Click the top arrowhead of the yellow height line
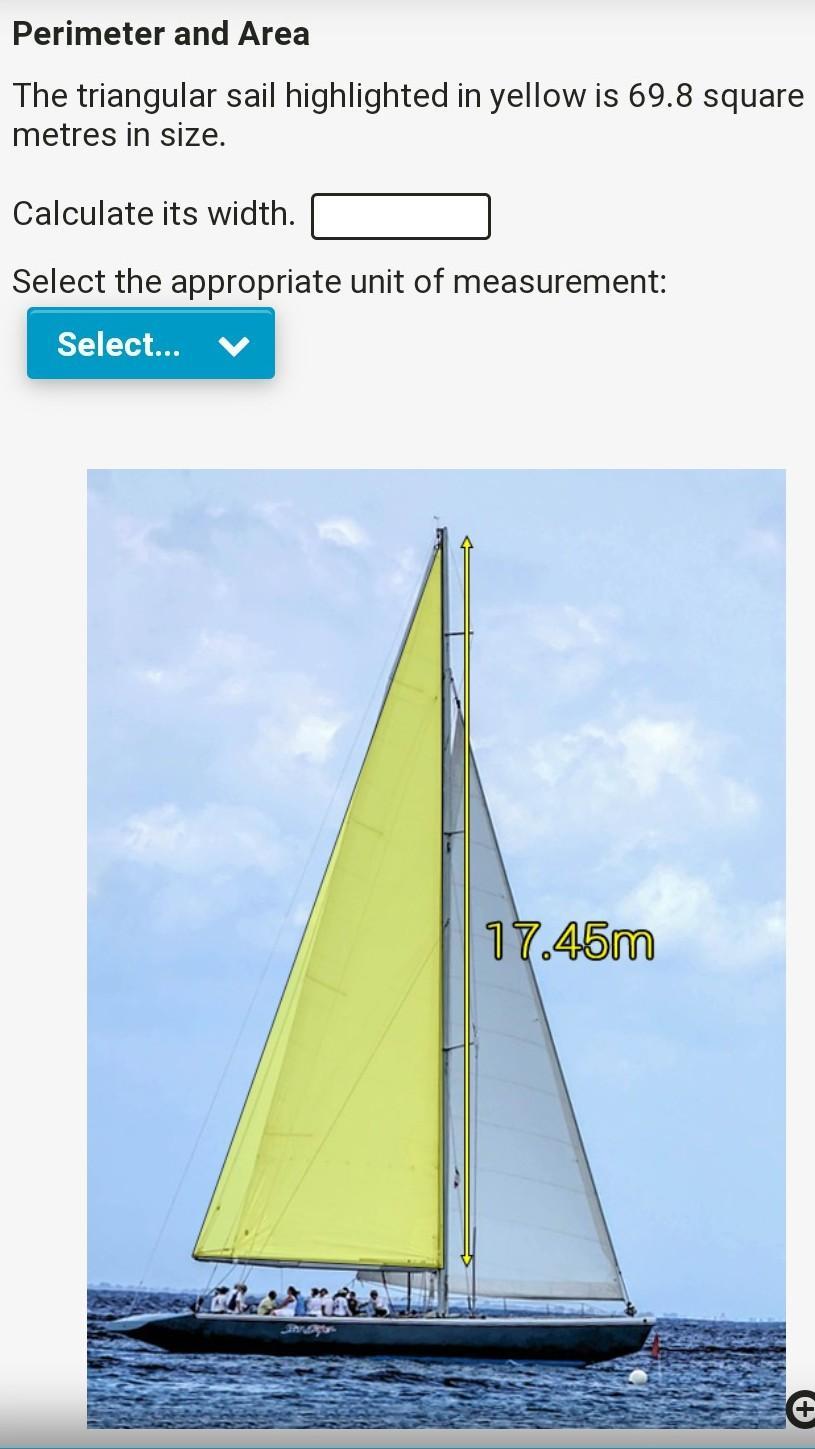815x1449 pixels. pos(466,543)
